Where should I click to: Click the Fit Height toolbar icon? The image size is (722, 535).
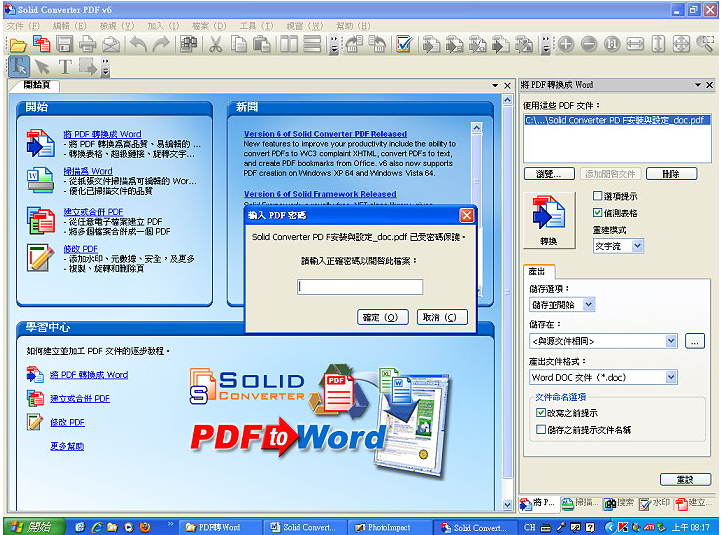pos(658,45)
